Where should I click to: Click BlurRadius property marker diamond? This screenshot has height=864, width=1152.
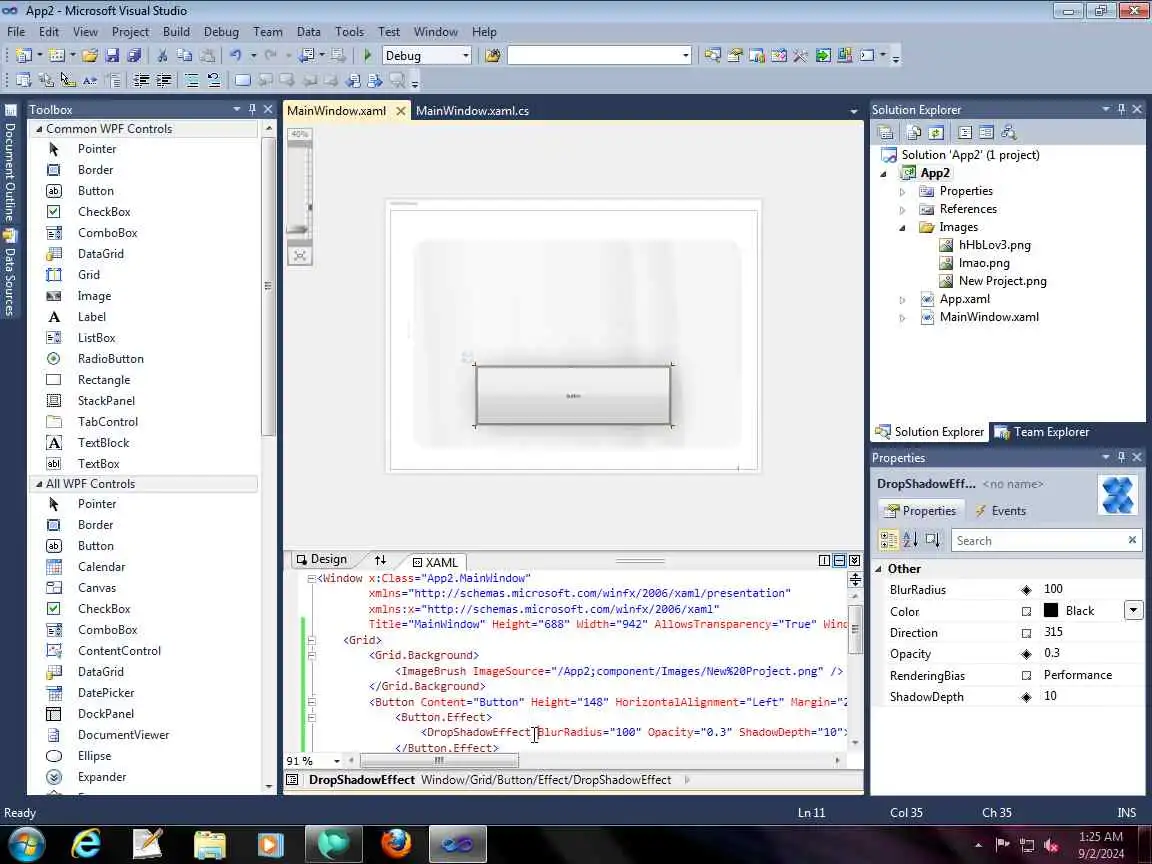(x=1026, y=590)
